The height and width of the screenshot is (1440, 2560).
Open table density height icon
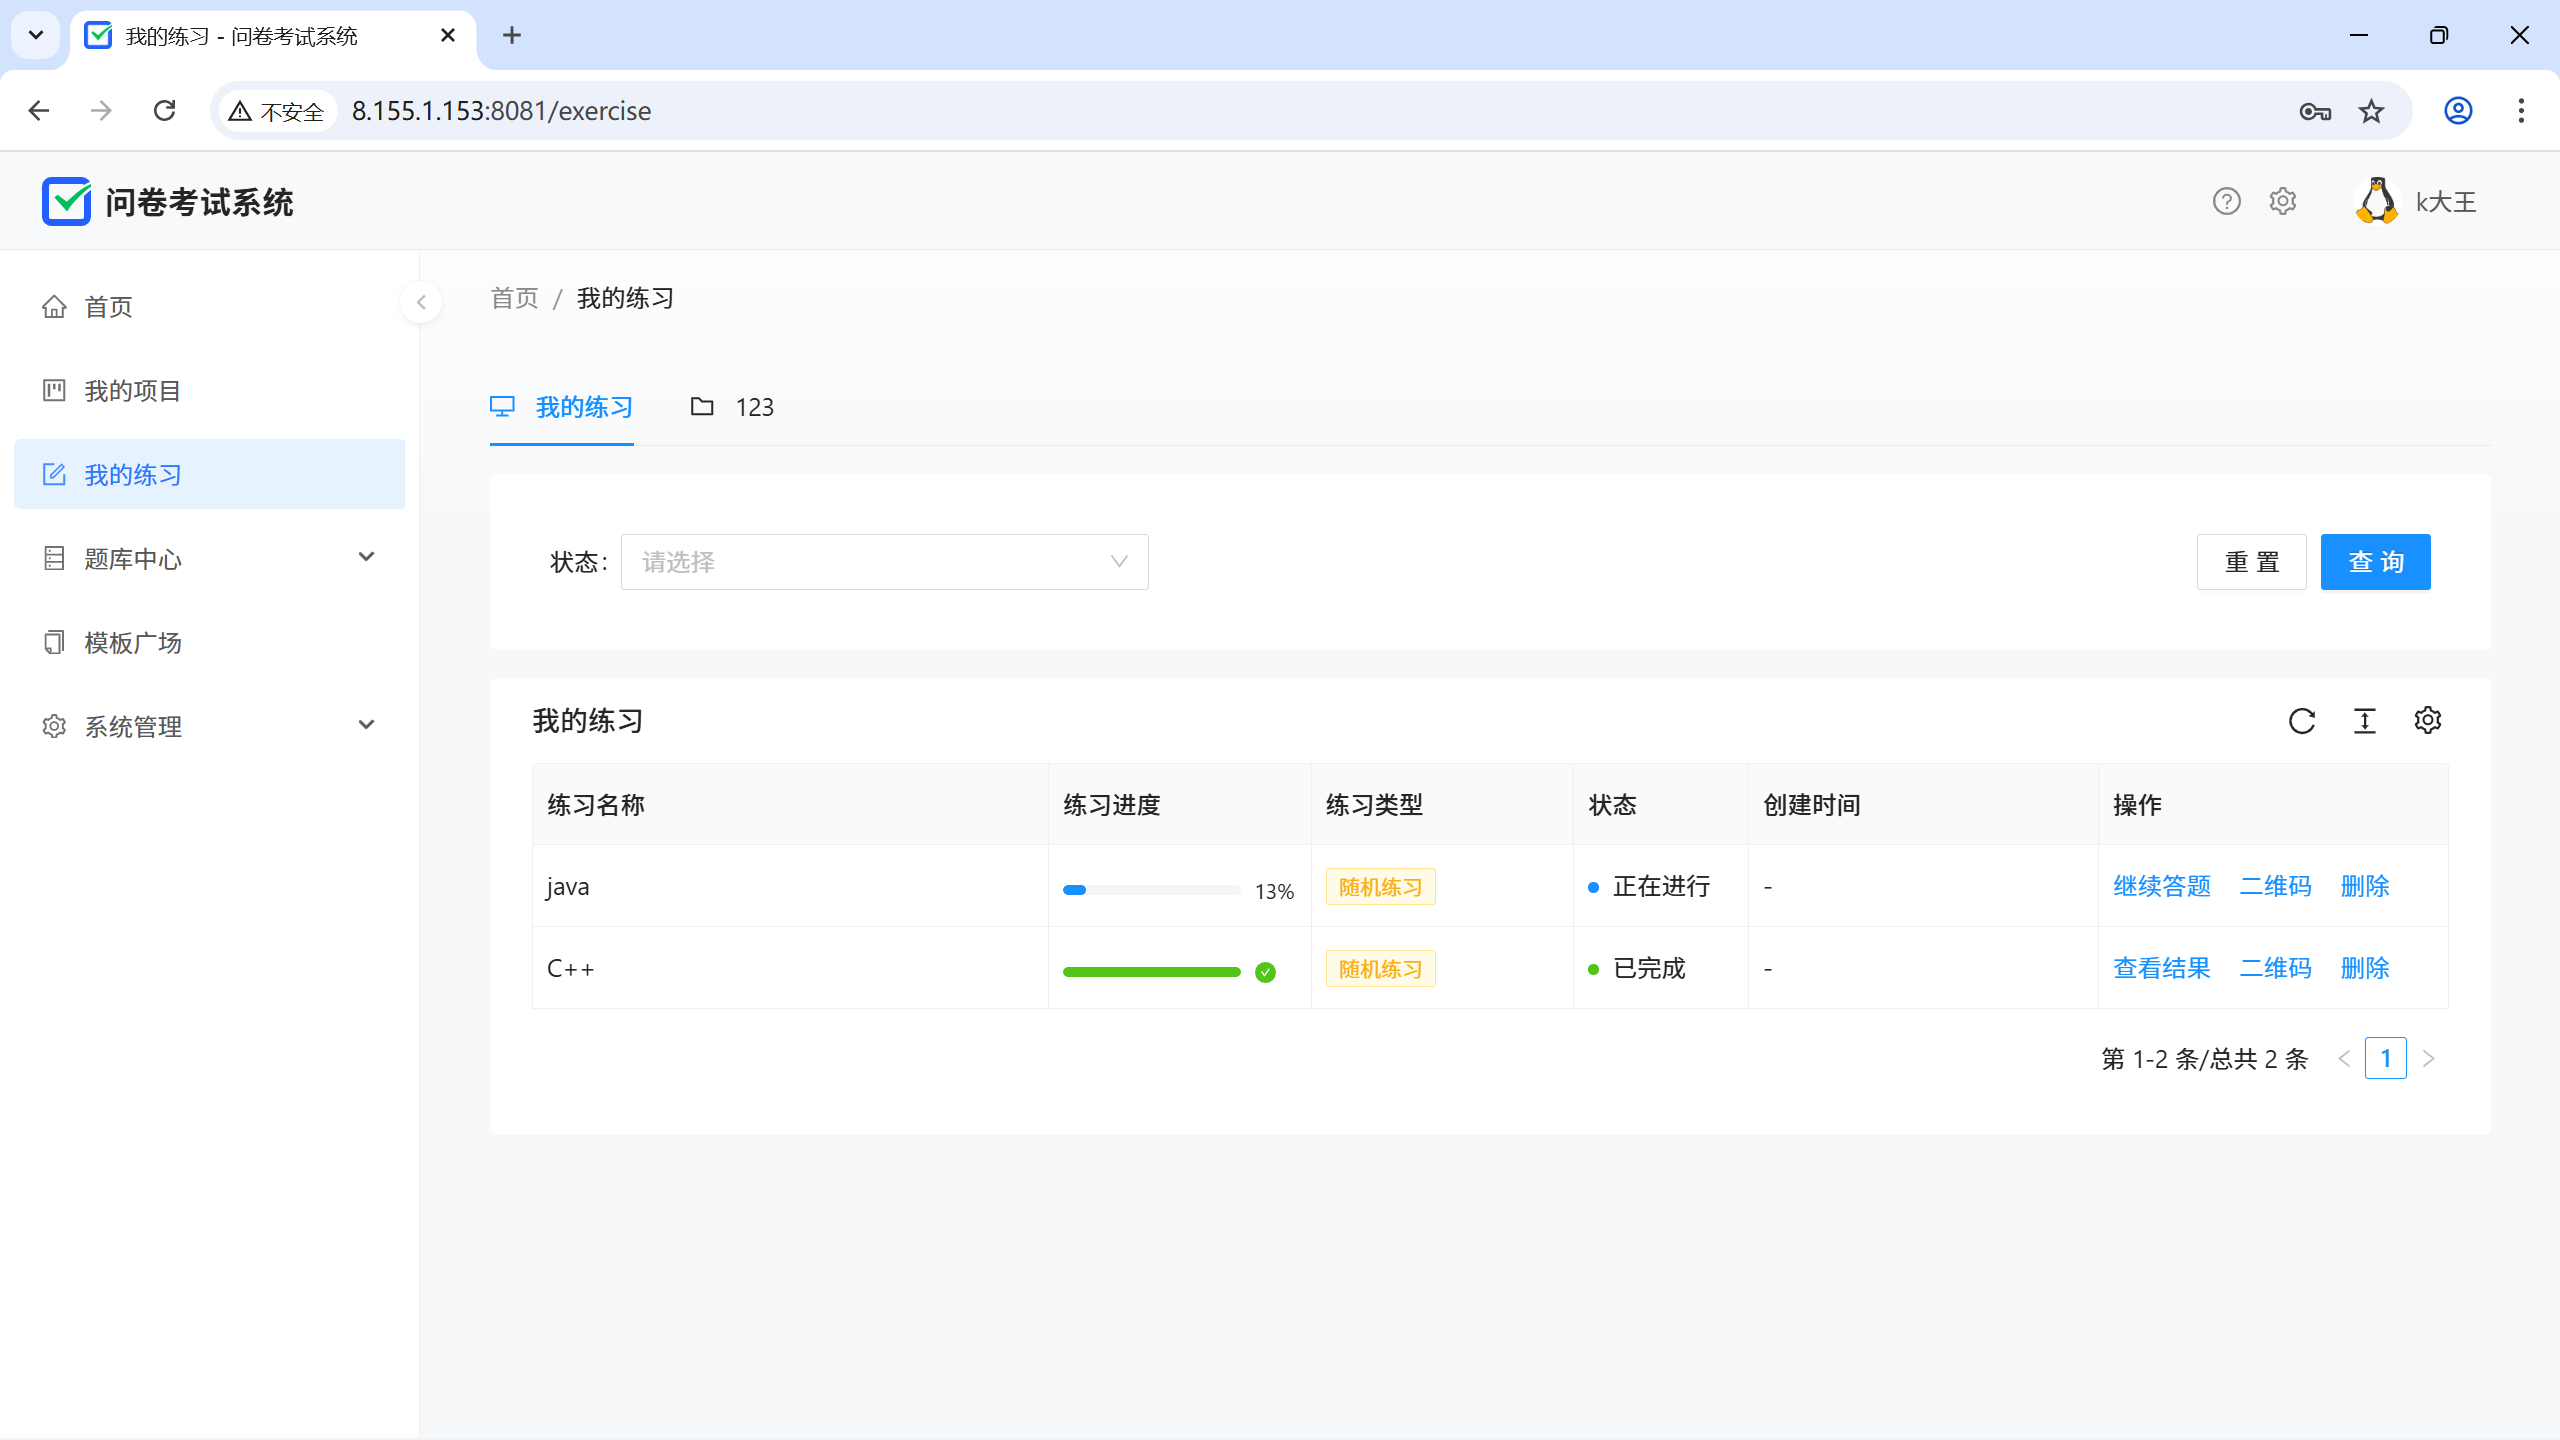tap(2364, 721)
